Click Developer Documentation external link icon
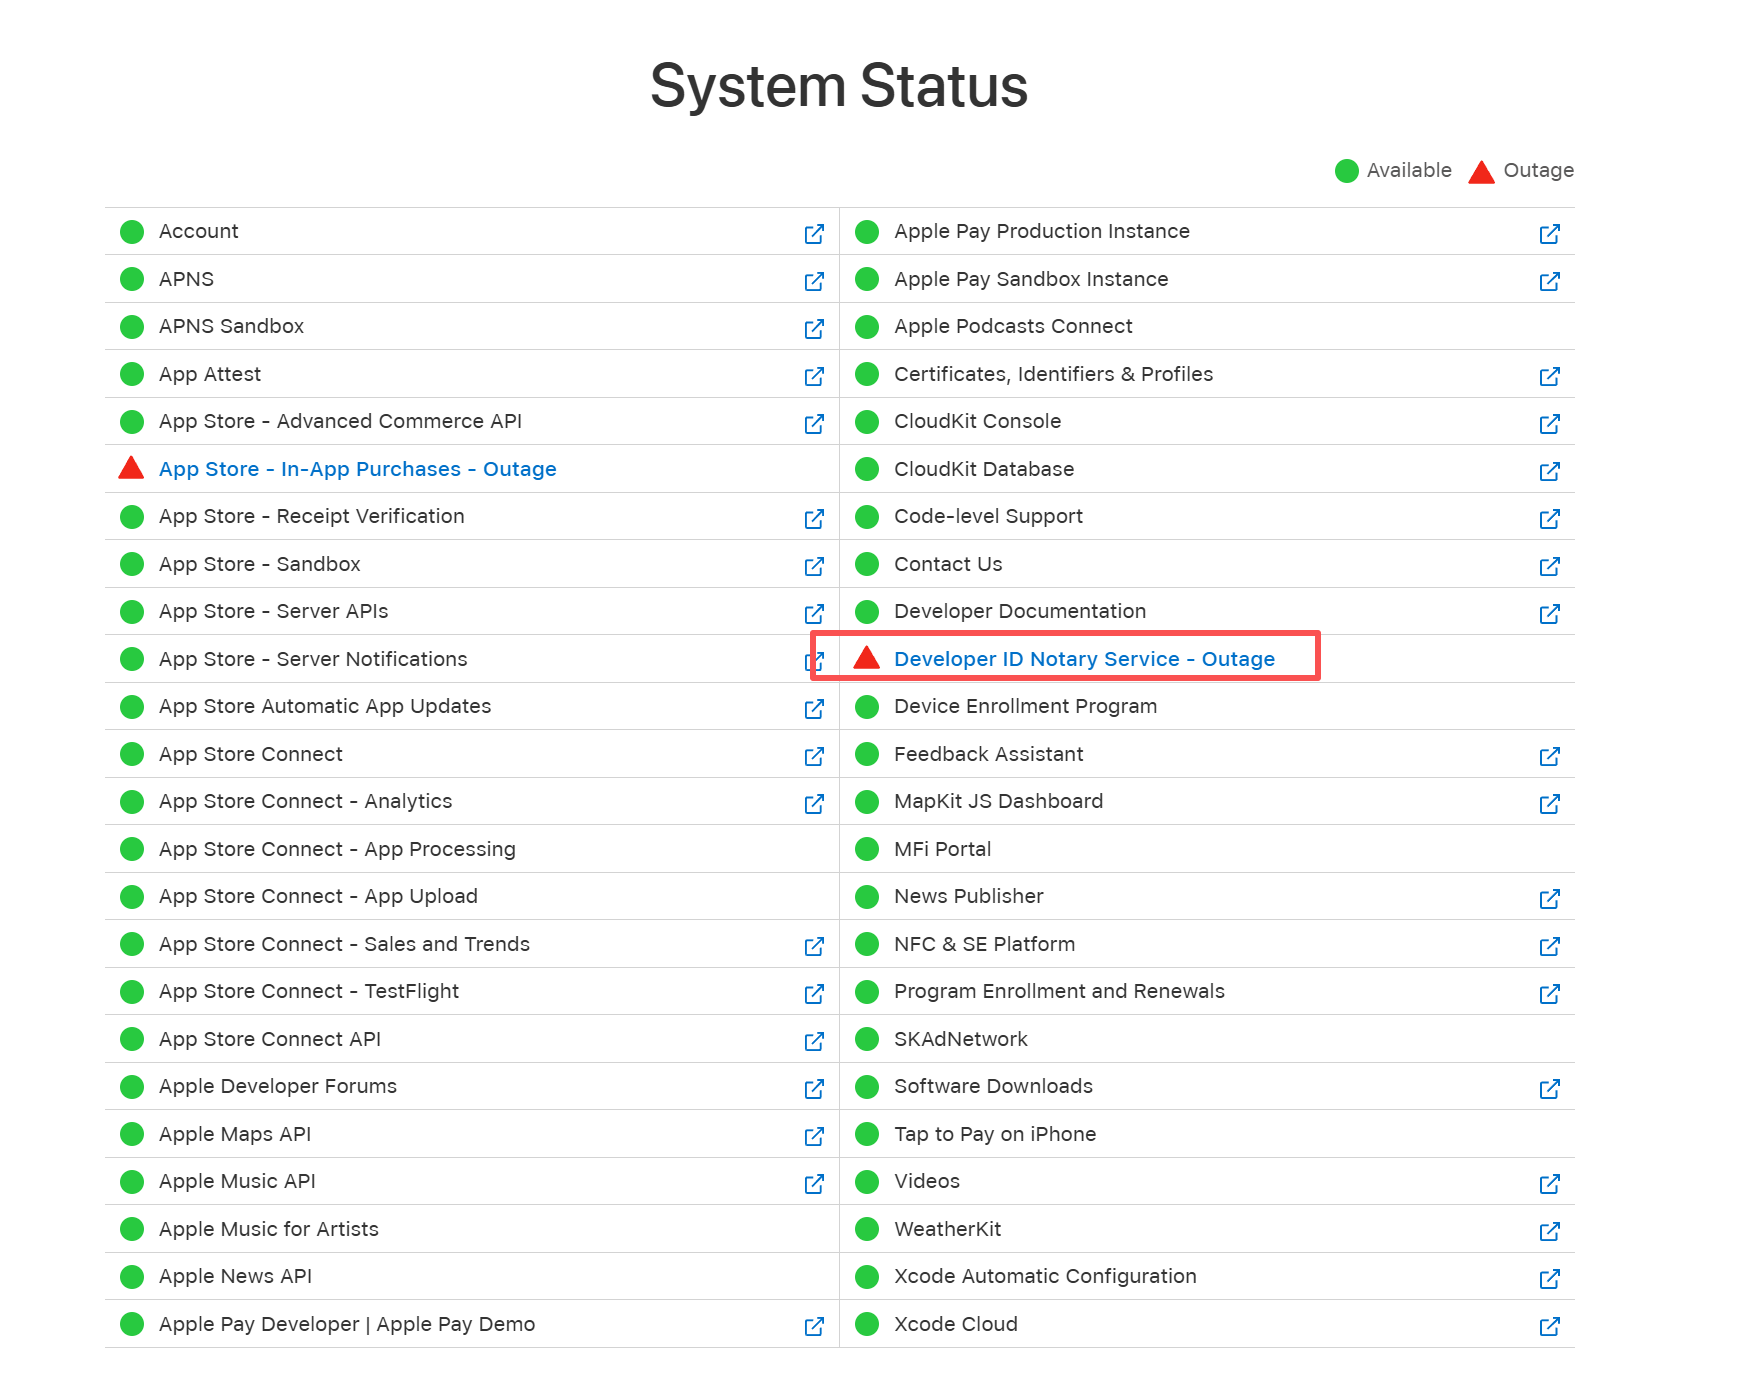This screenshot has height=1383, width=1740. pos(1549,613)
